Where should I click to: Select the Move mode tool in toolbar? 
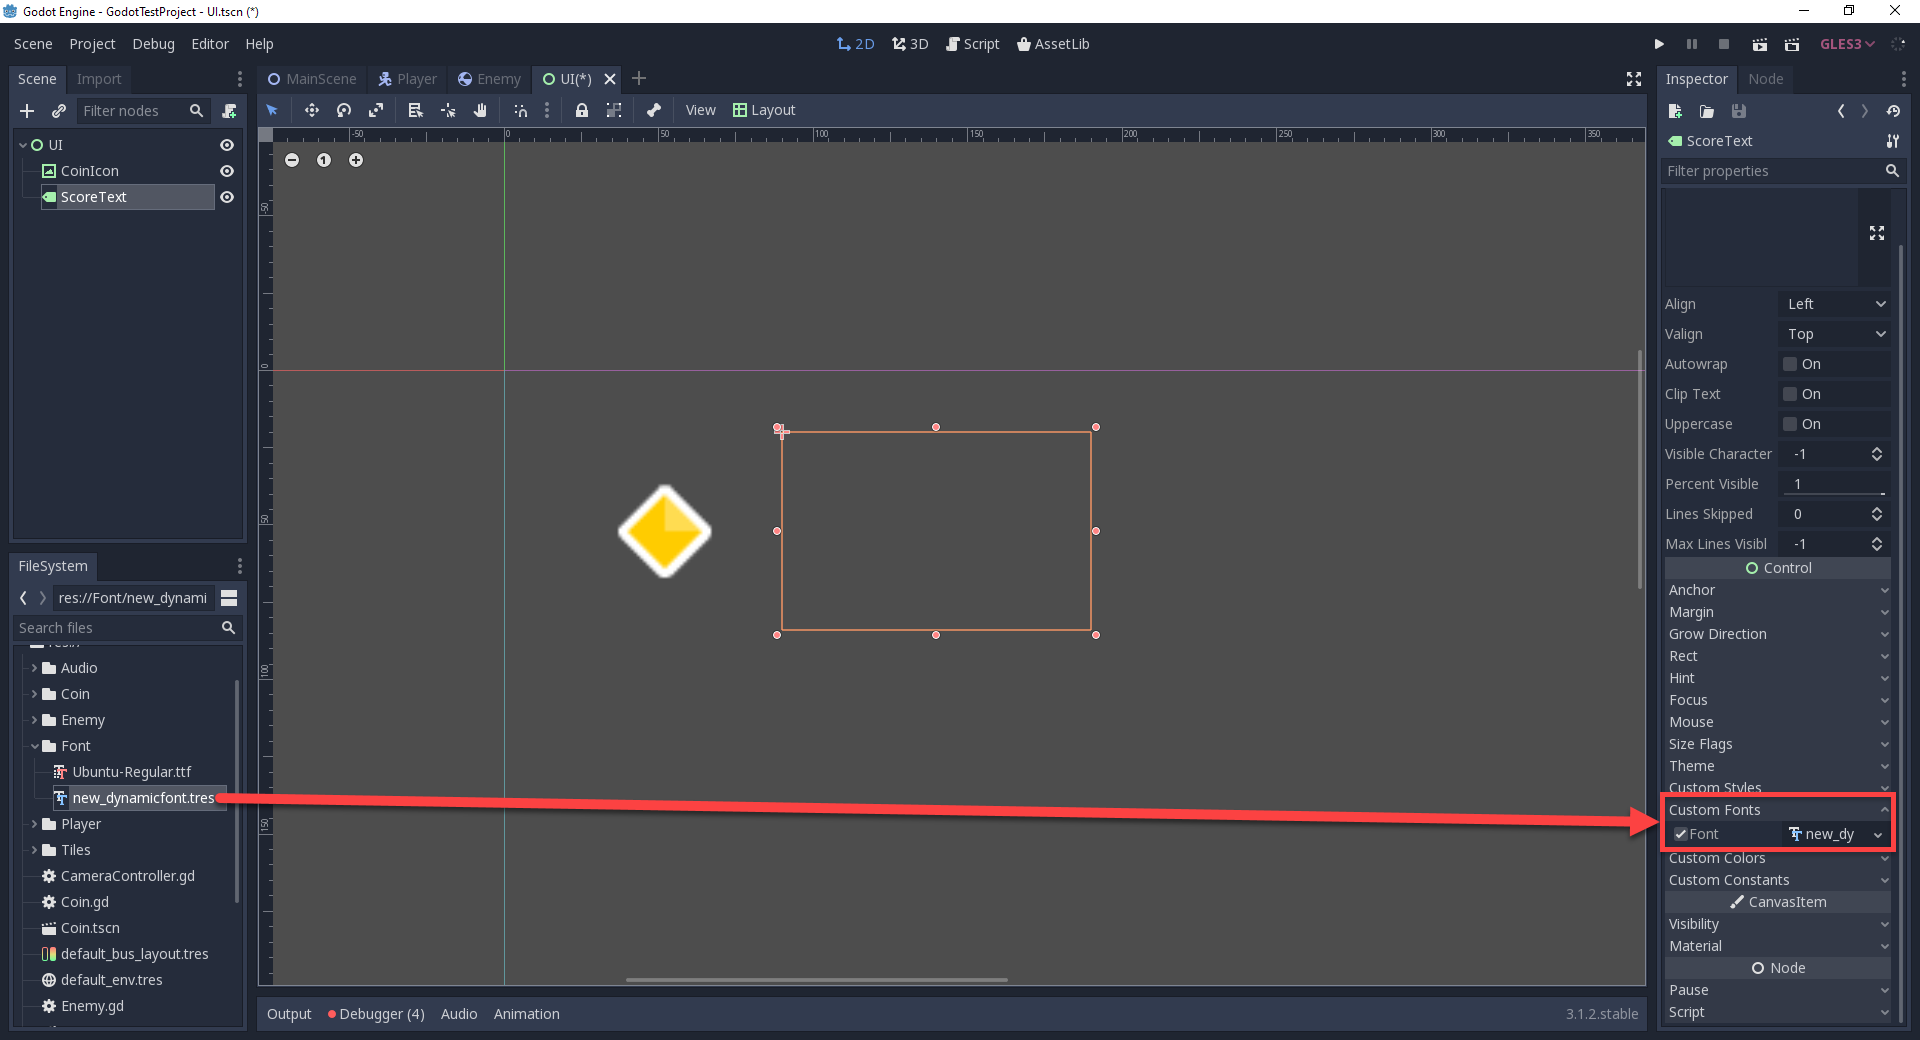pos(311,110)
